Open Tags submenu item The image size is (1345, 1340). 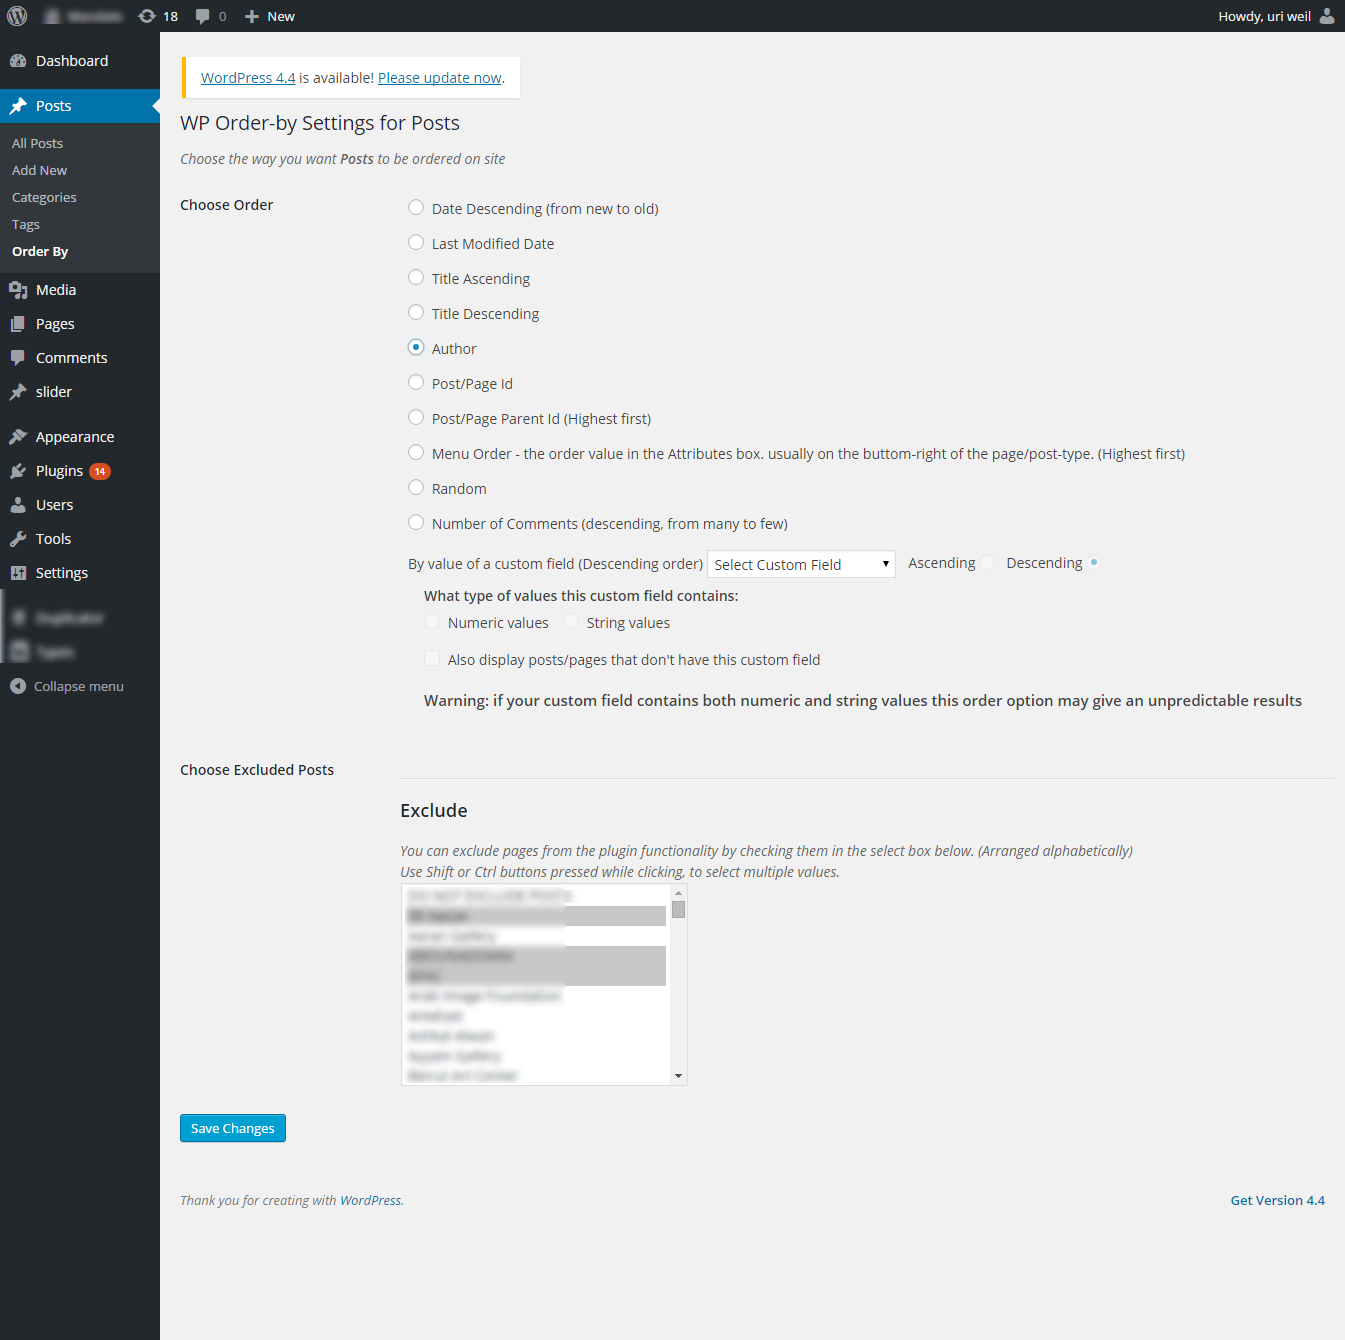(26, 224)
